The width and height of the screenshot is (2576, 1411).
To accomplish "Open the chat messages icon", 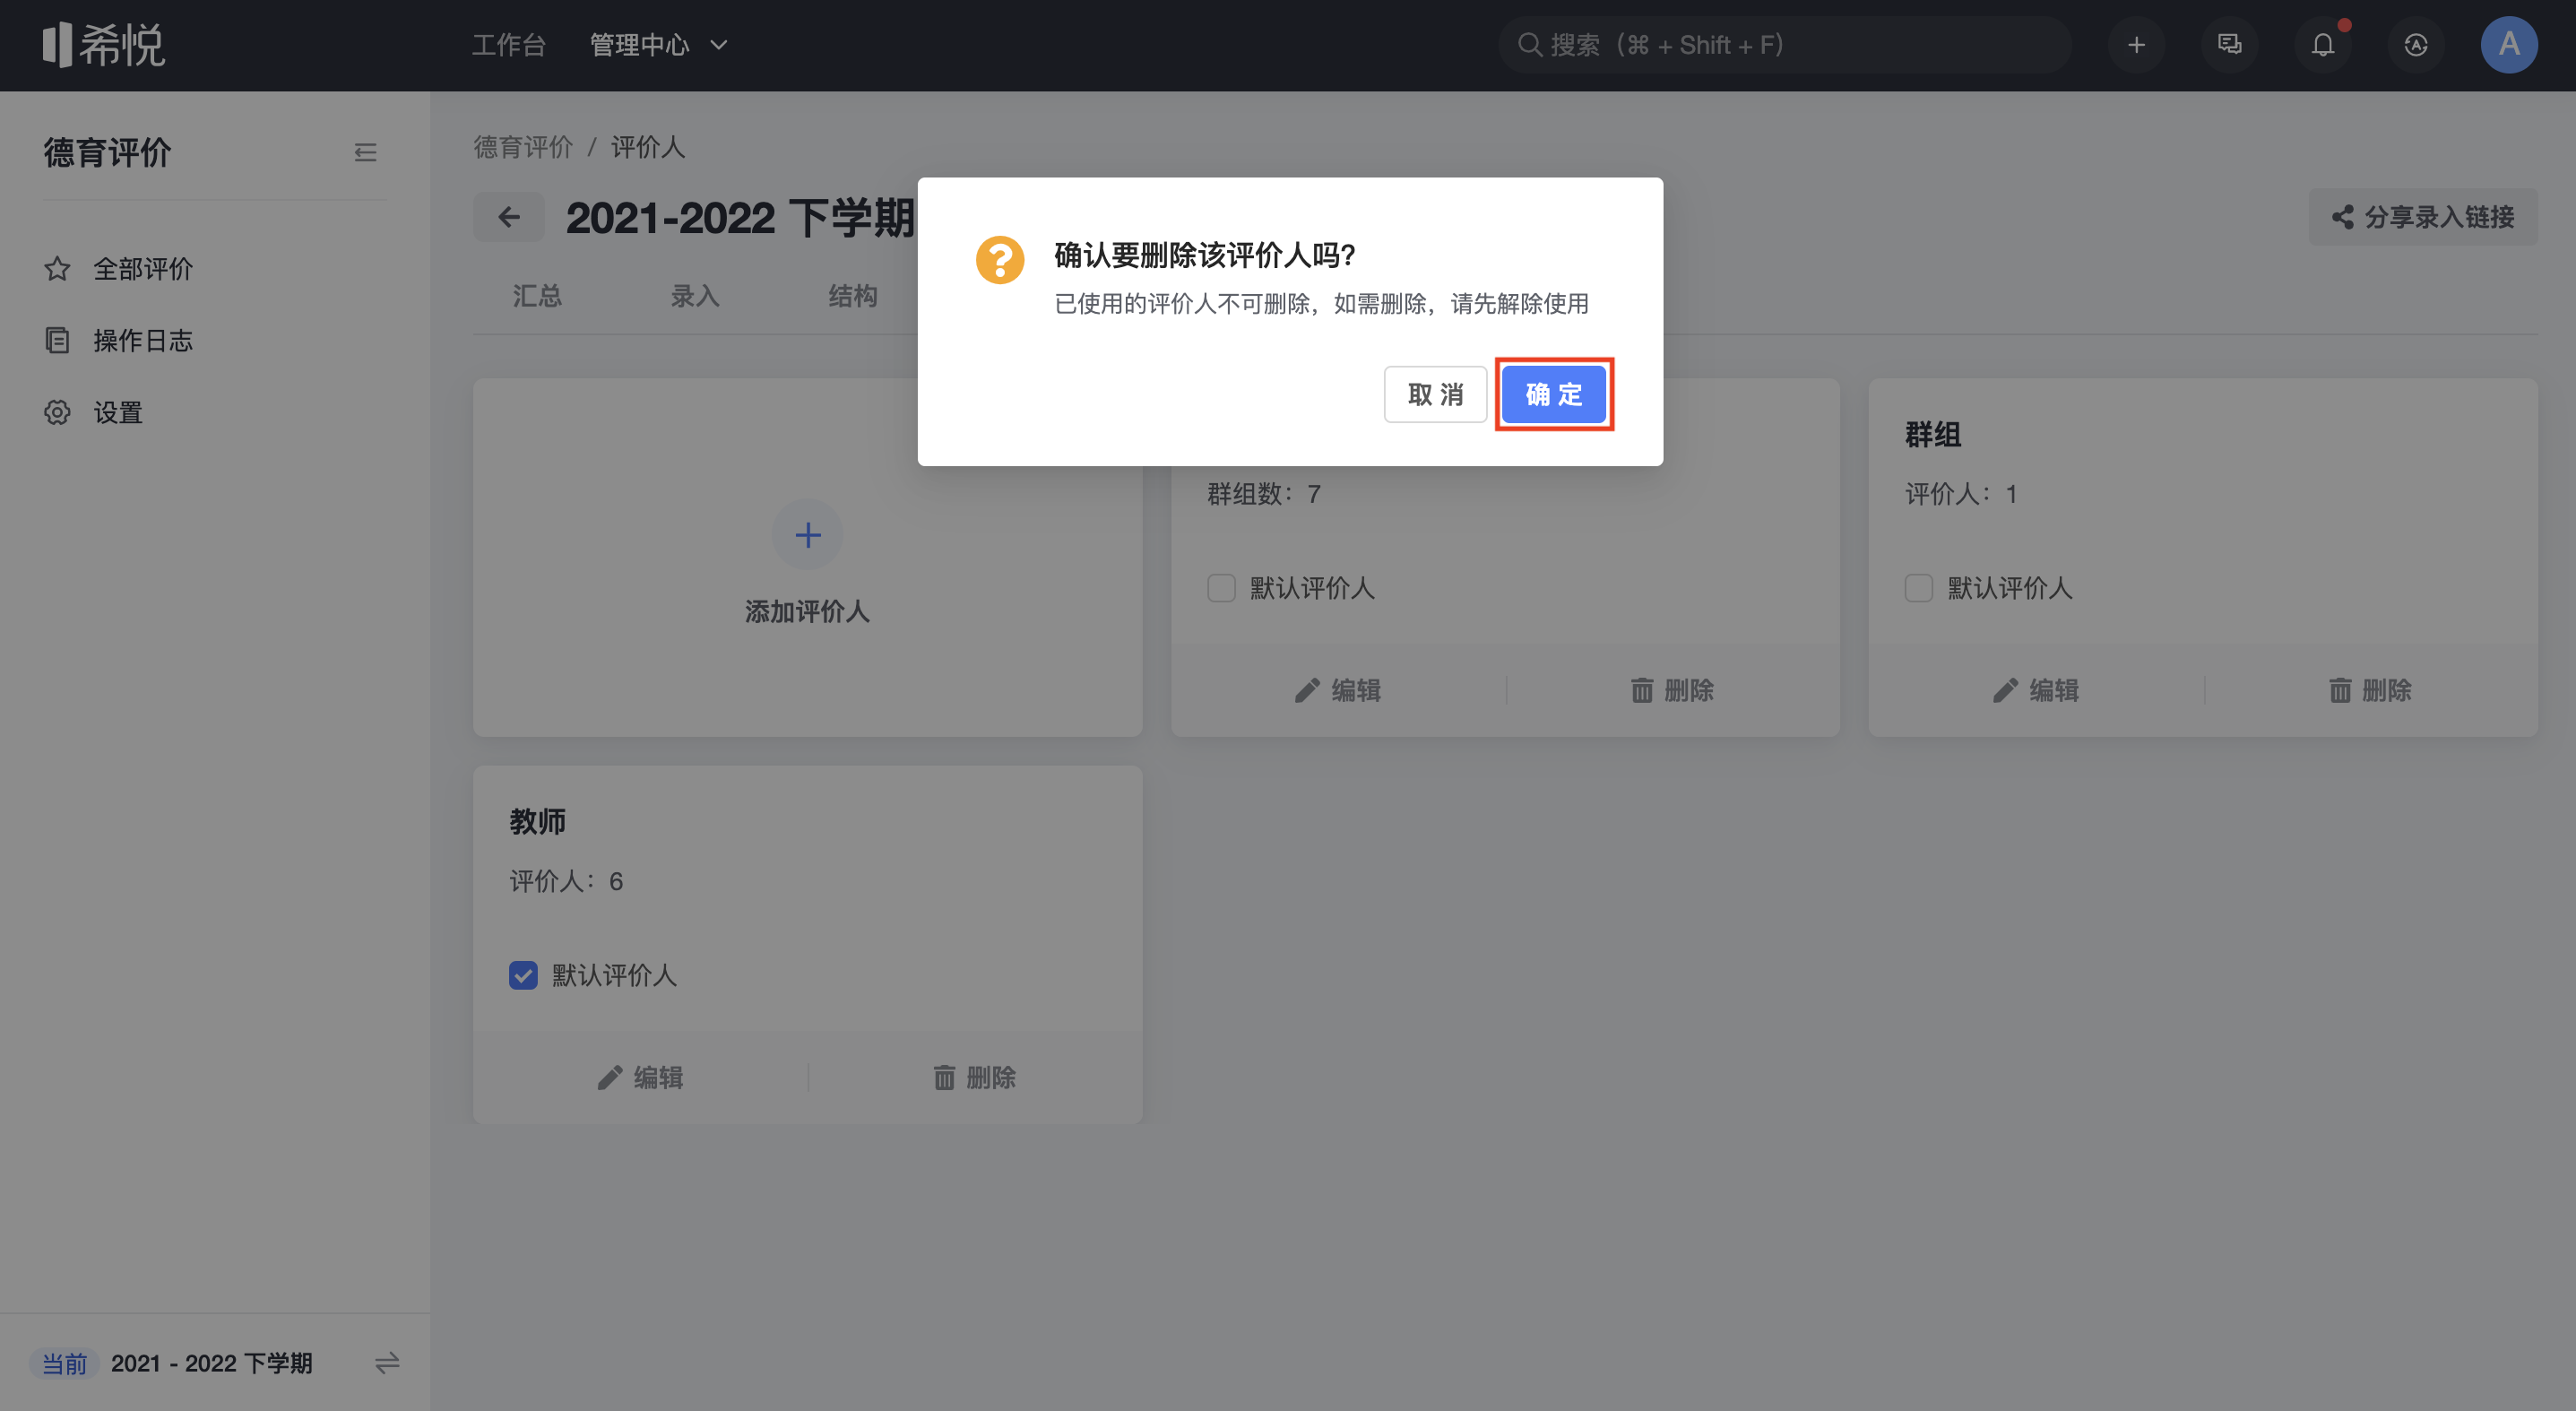I will point(2229,45).
